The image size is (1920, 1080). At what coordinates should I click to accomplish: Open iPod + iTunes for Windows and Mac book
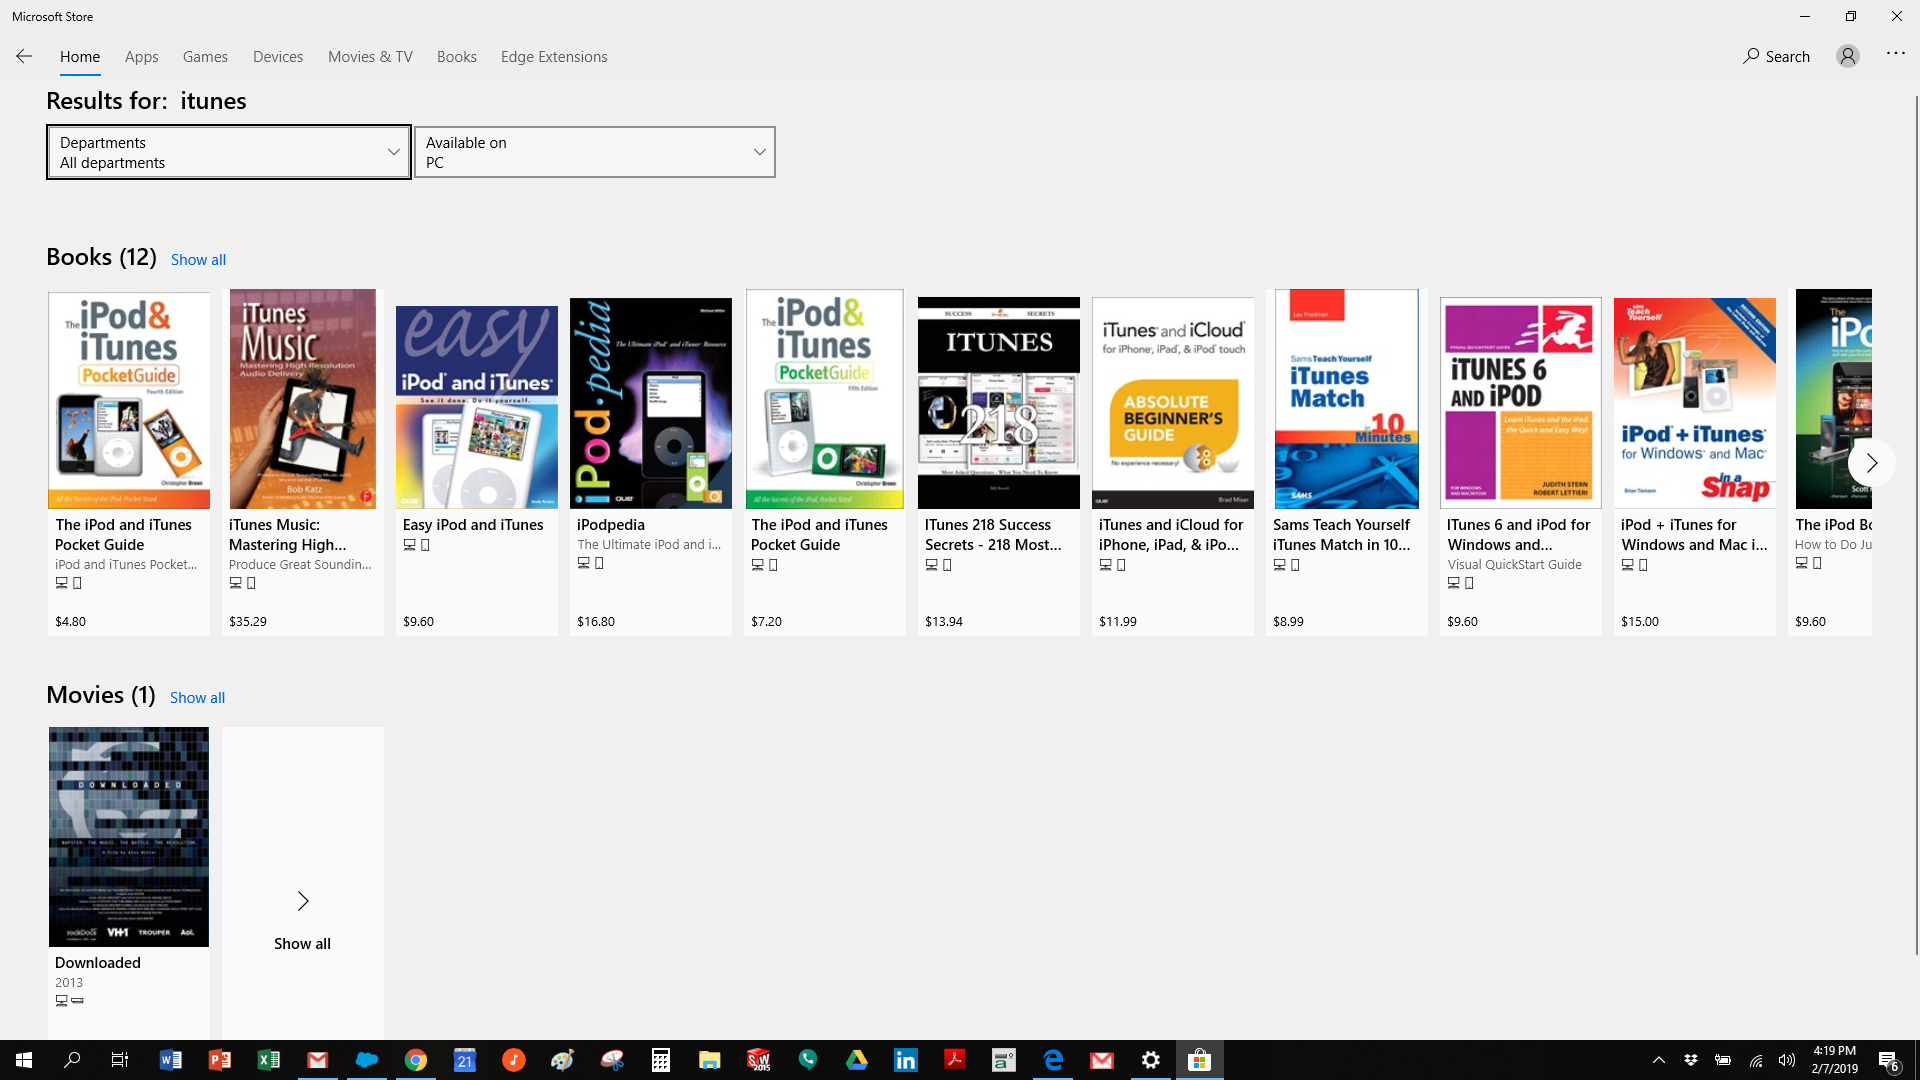[1695, 462]
